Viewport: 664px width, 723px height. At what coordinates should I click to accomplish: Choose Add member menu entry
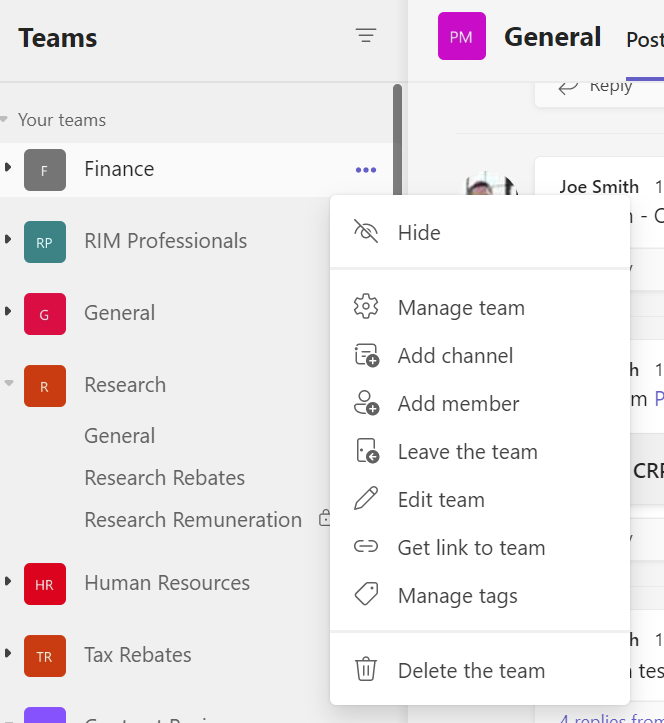[480, 403]
